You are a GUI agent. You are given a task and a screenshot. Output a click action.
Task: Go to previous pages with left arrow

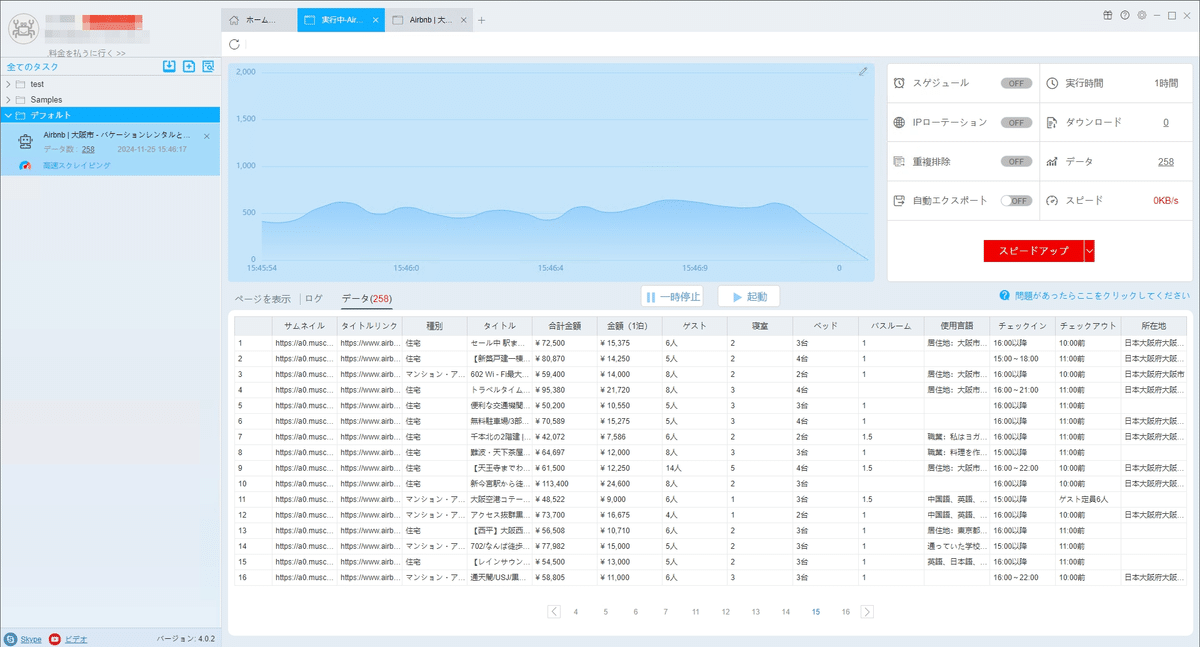[554, 612]
